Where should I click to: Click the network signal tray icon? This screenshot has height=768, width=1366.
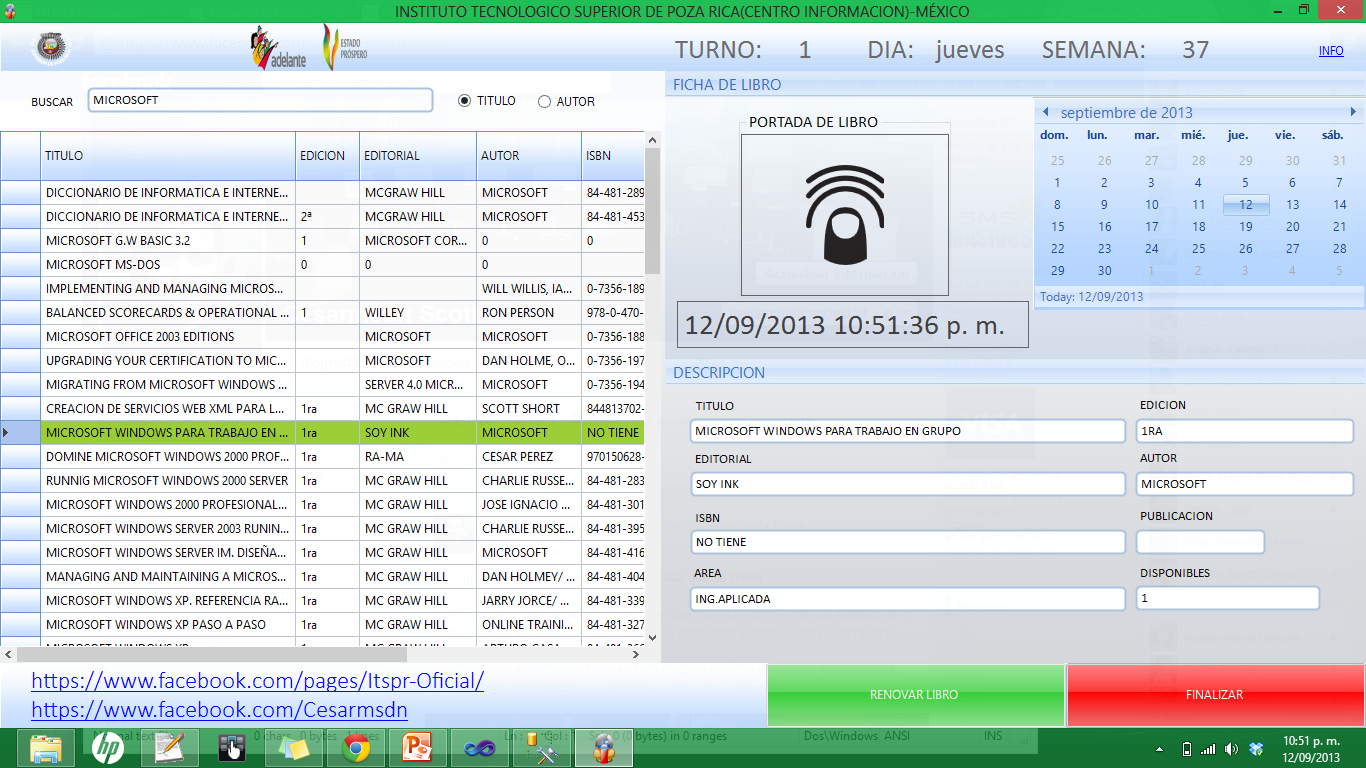click(1208, 749)
